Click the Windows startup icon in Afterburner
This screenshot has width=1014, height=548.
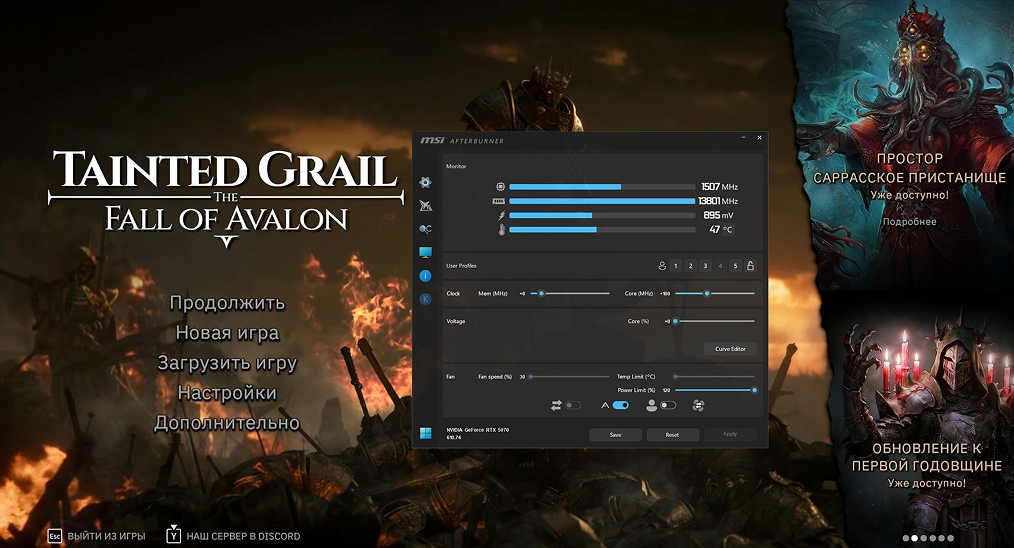point(425,433)
